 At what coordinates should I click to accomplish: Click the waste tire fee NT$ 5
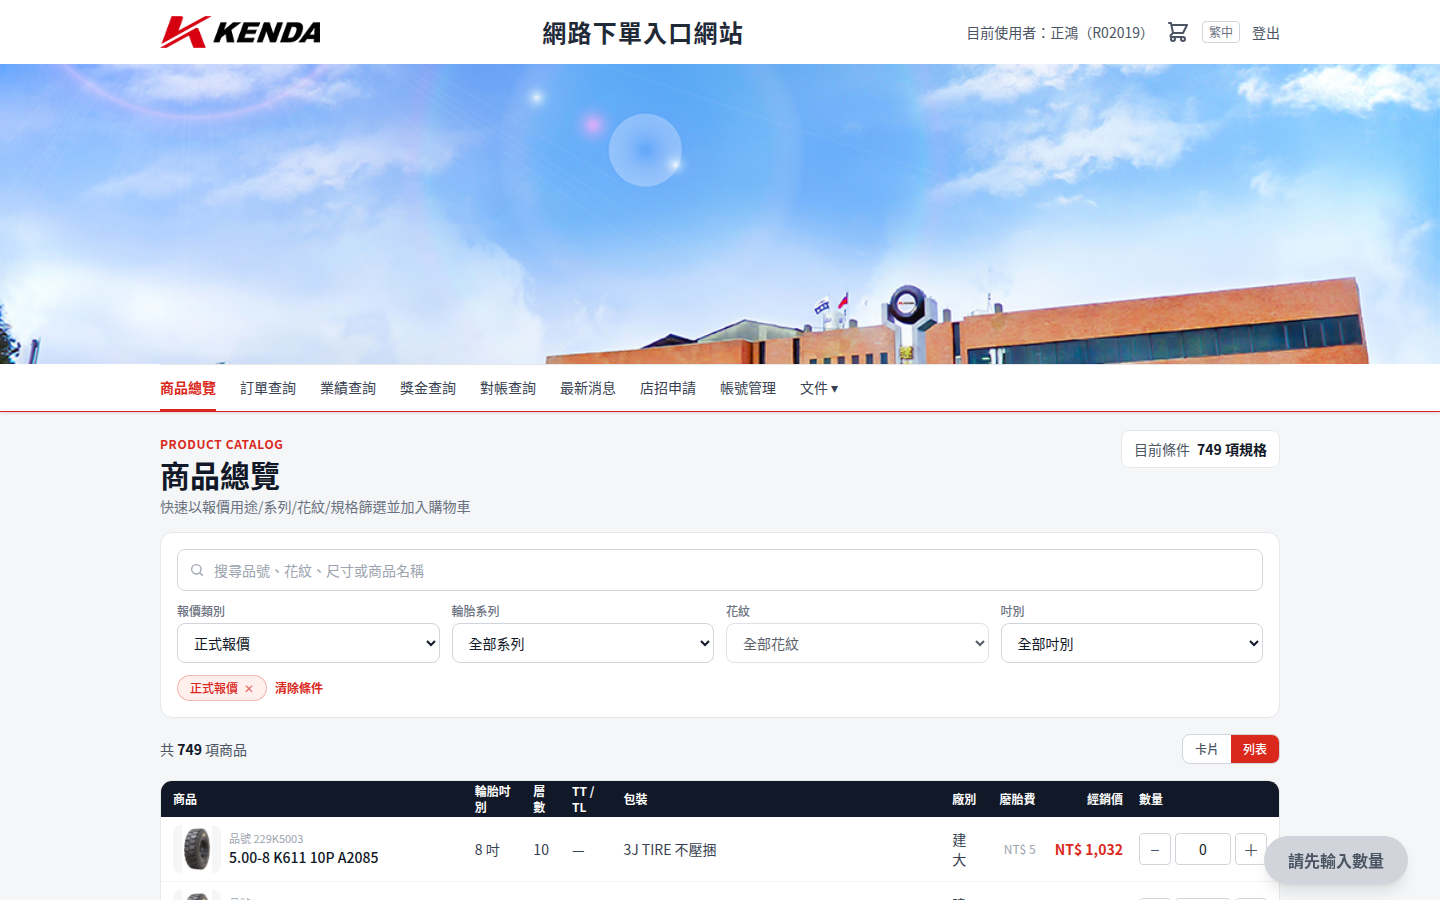[1020, 849]
